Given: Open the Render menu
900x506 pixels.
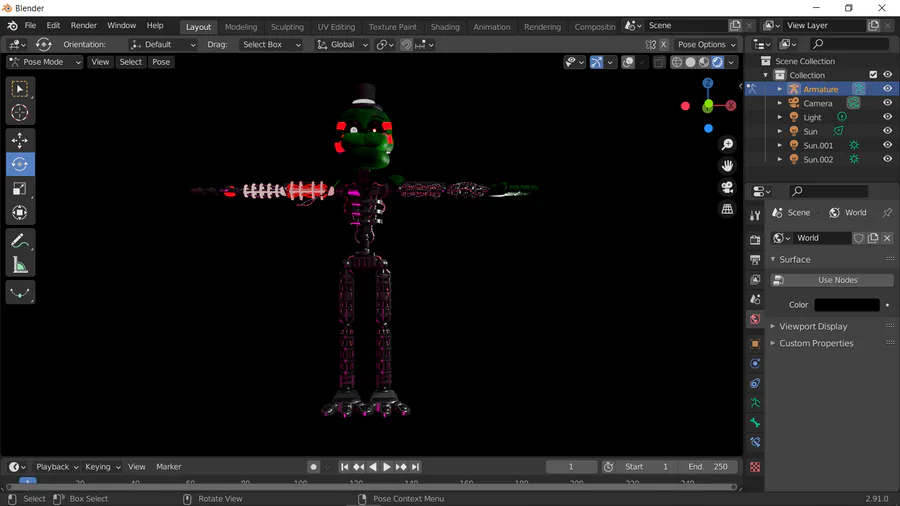Looking at the screenshot, I should click(84, 25).
